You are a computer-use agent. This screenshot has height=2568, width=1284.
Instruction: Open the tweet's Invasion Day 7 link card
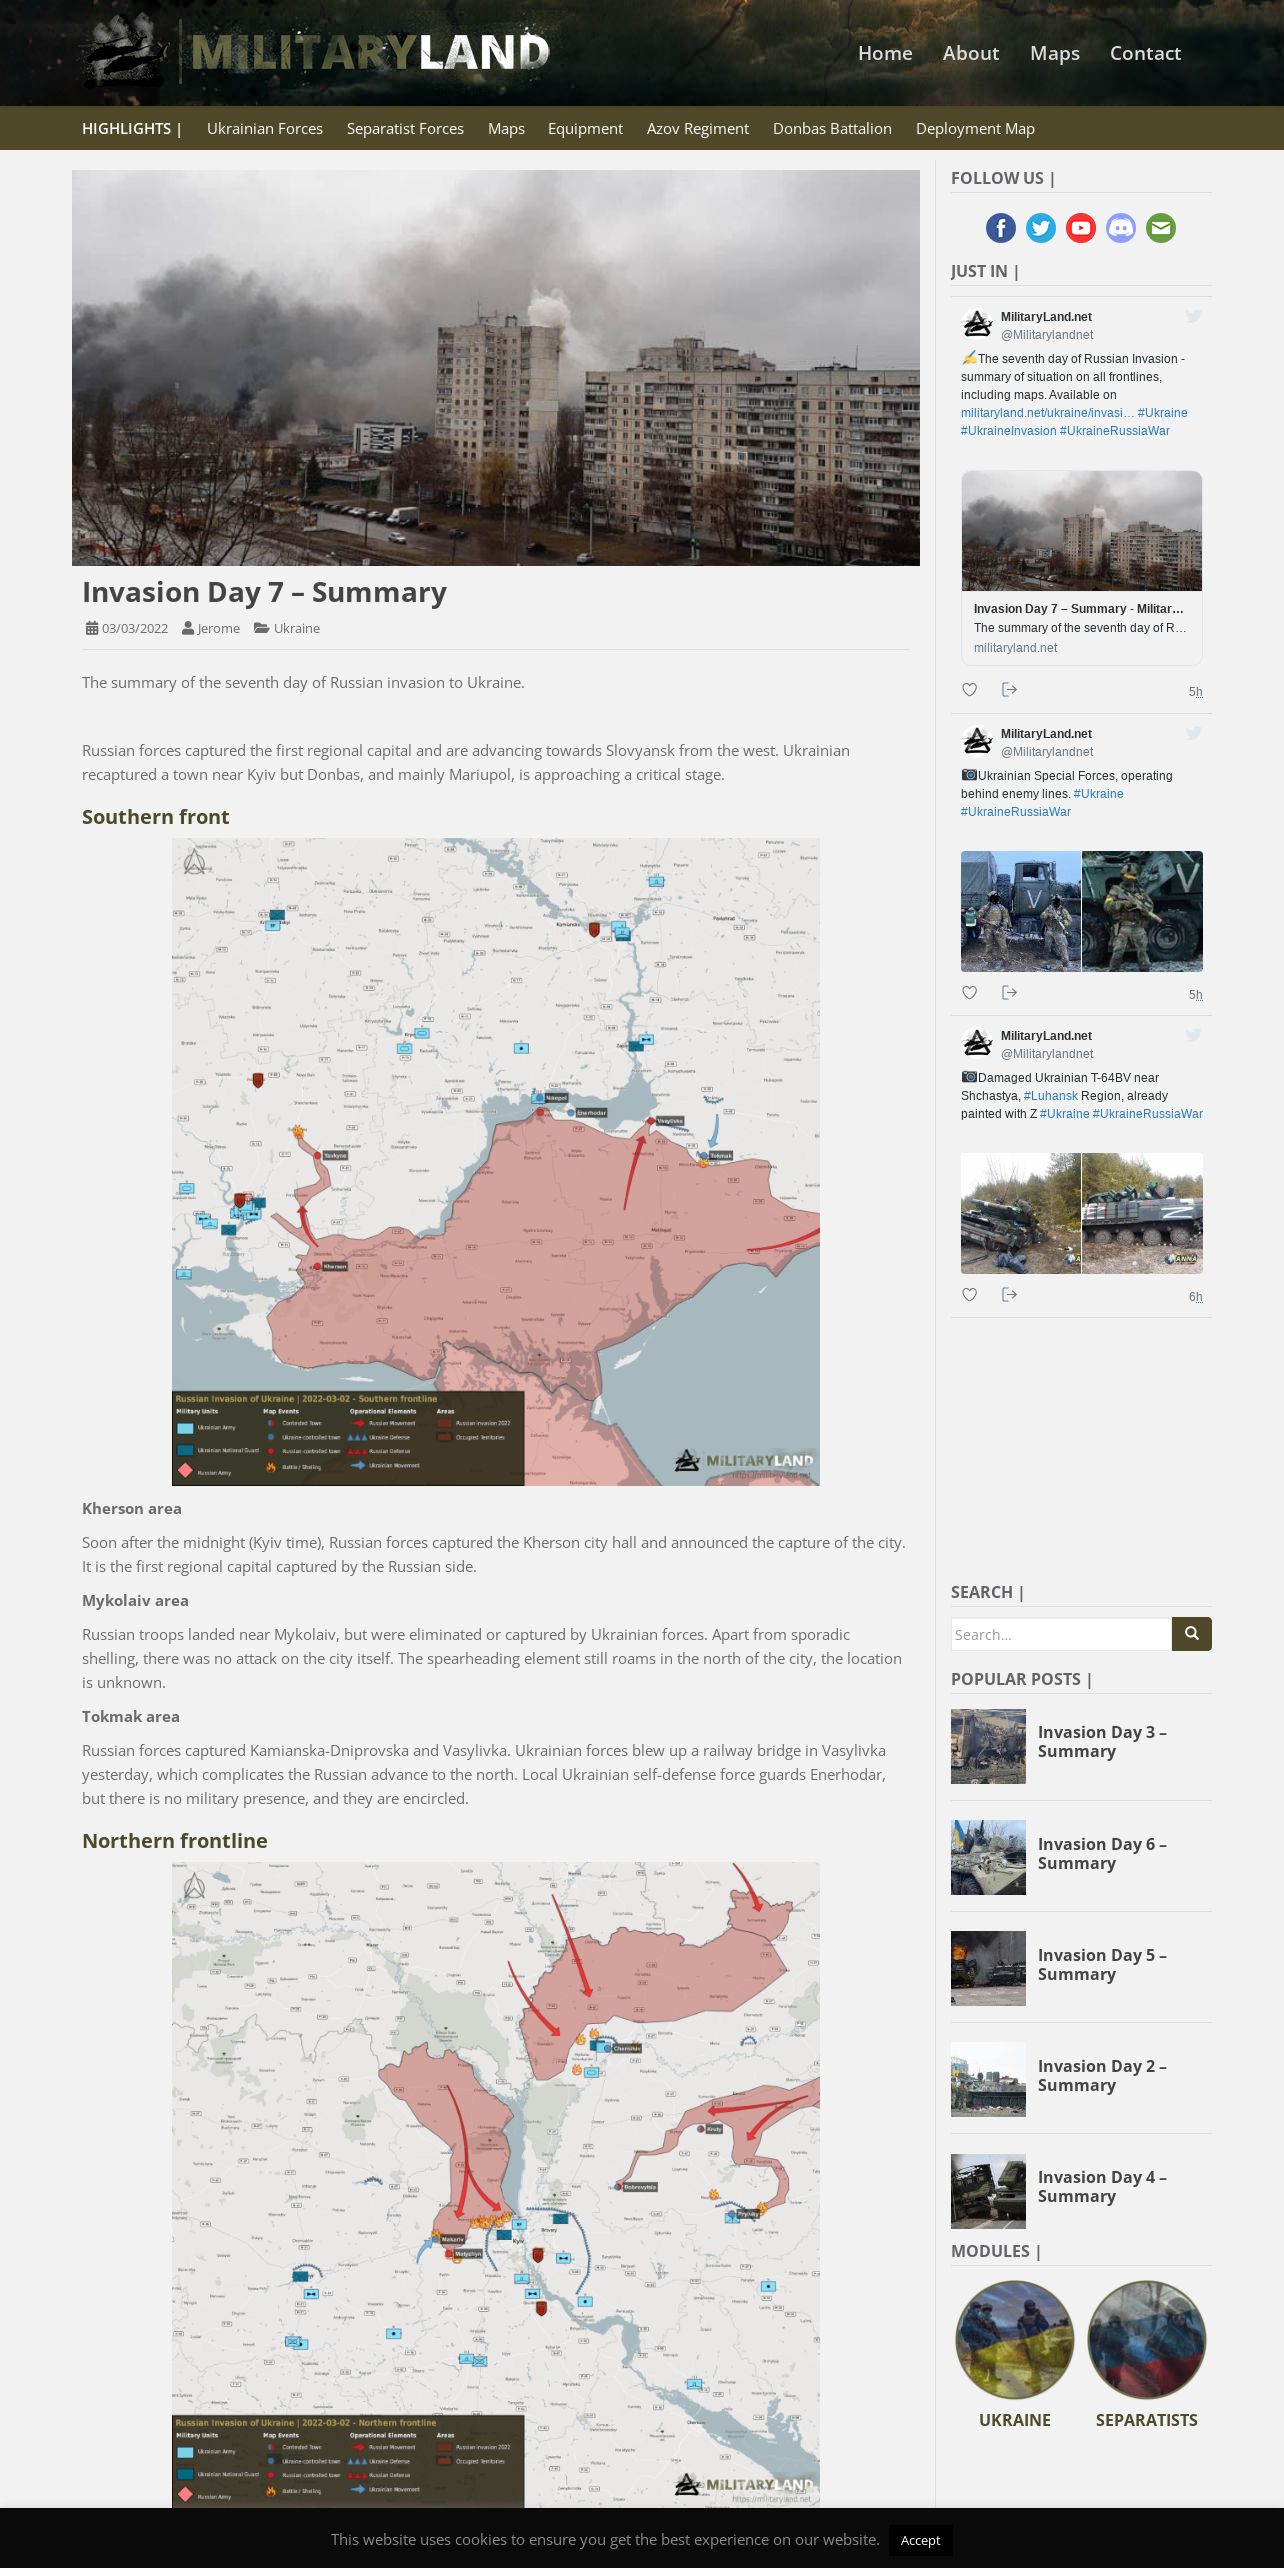[1082, 568]
